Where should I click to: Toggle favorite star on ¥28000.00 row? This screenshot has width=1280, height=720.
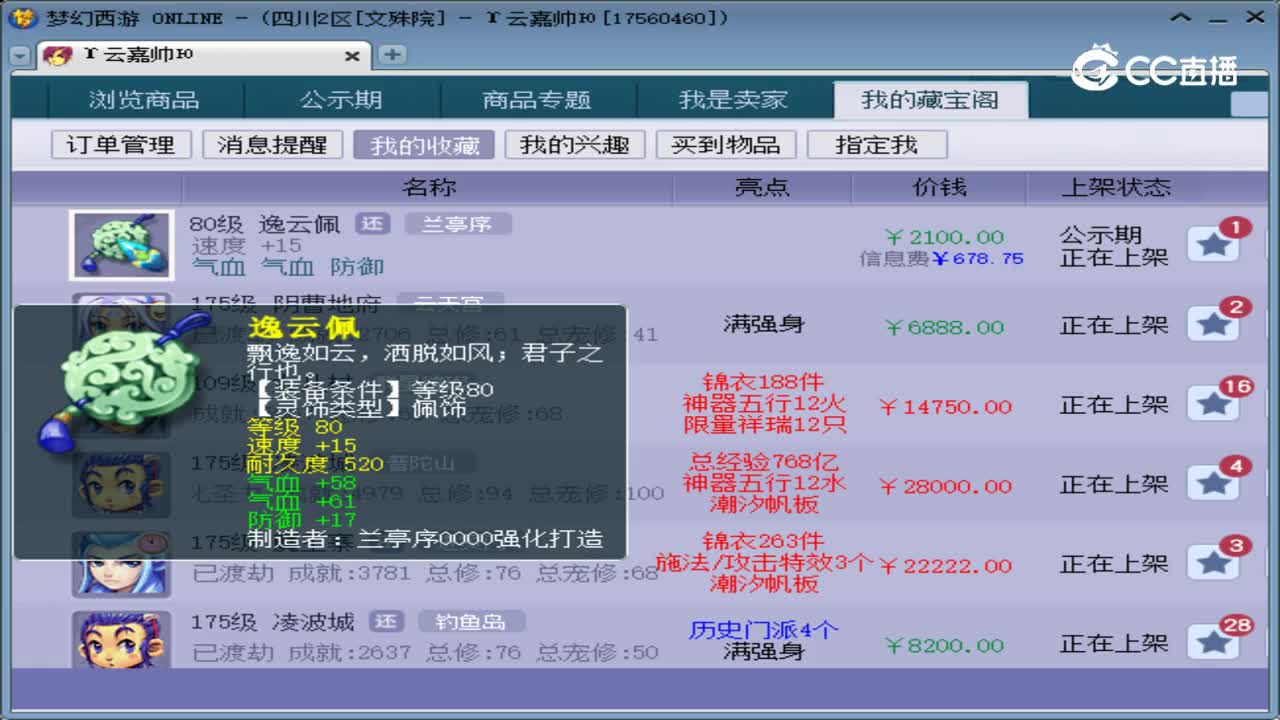click(1213, 484)
